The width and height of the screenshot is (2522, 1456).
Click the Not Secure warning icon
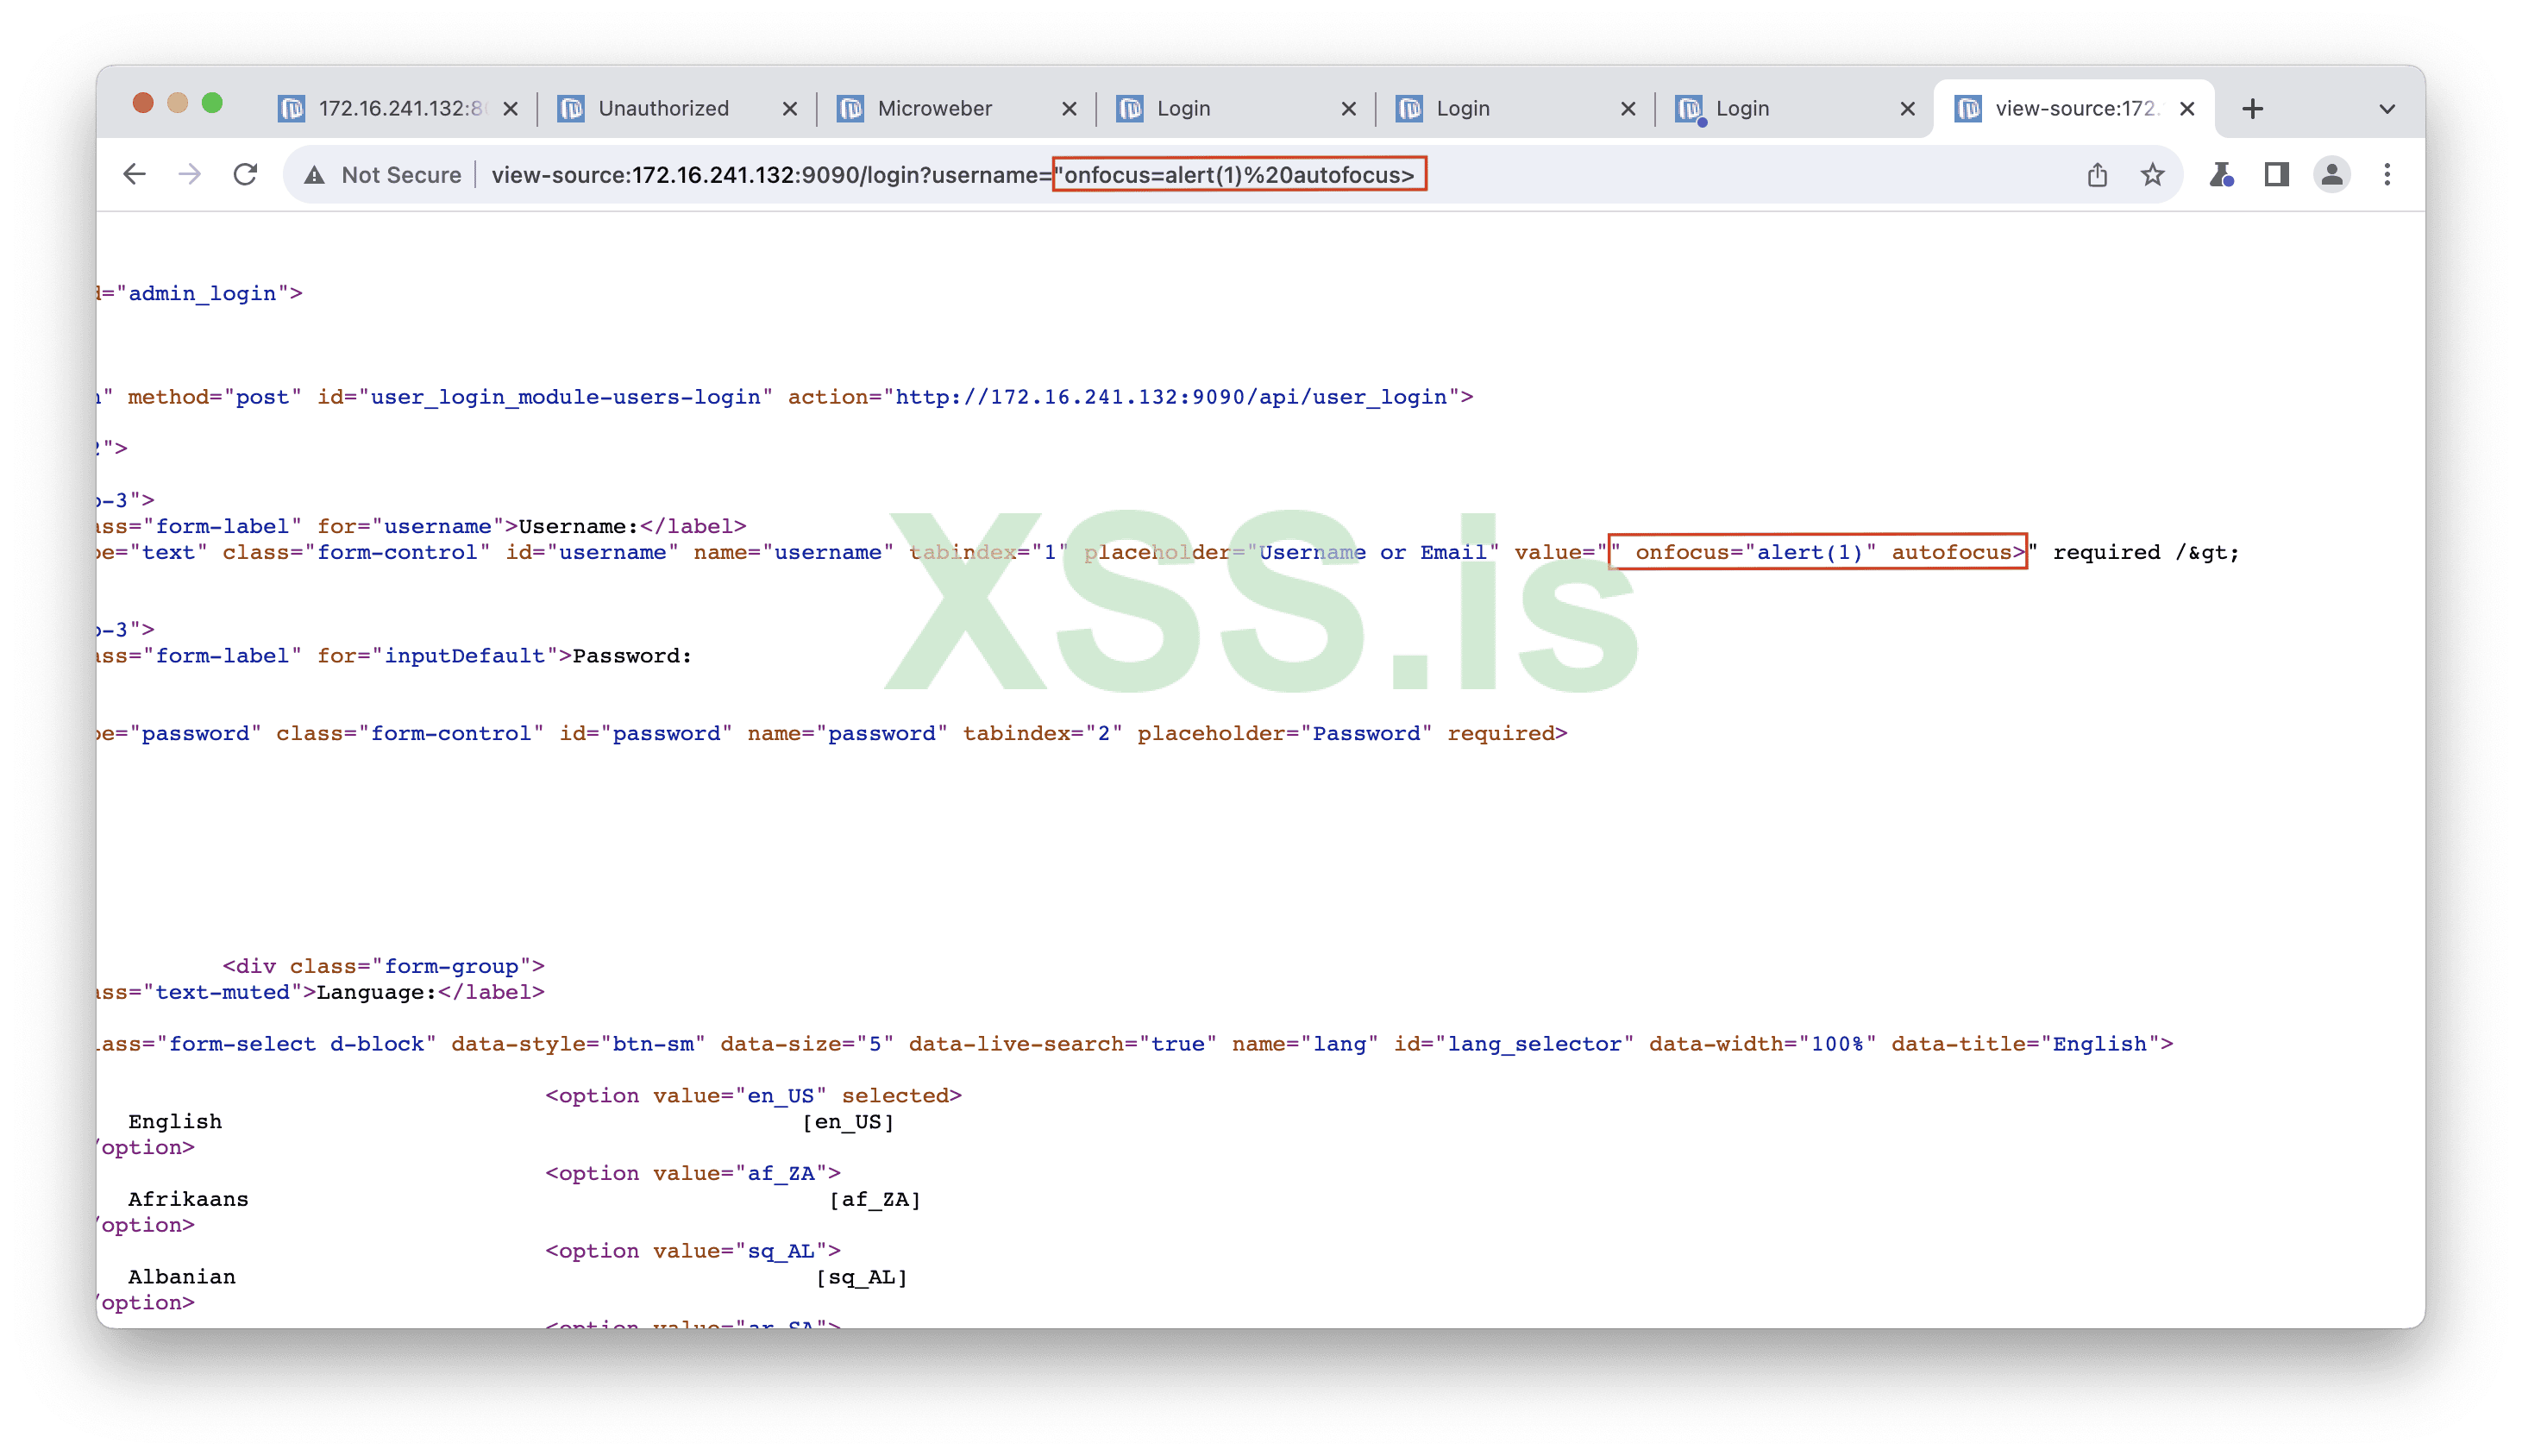pyautogui.click(x=315, y=175)
